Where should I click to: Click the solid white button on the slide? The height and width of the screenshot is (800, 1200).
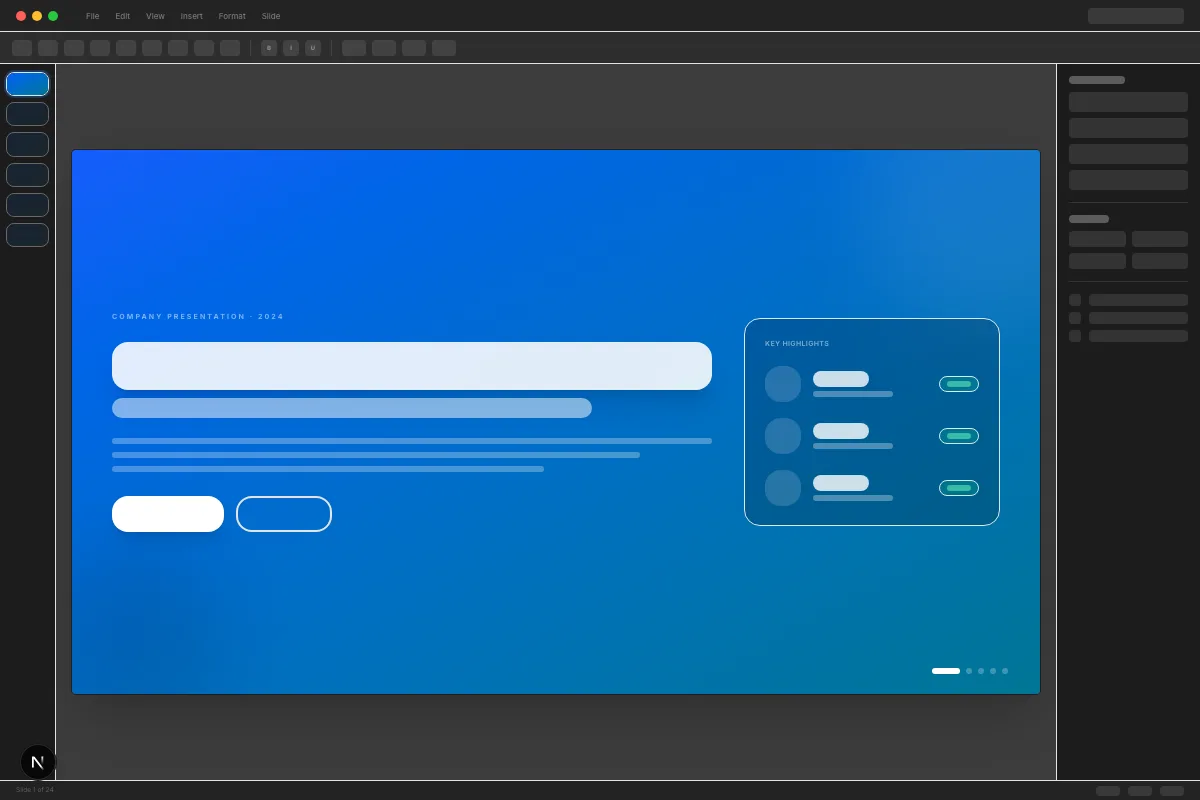click(x=168, y=514)
